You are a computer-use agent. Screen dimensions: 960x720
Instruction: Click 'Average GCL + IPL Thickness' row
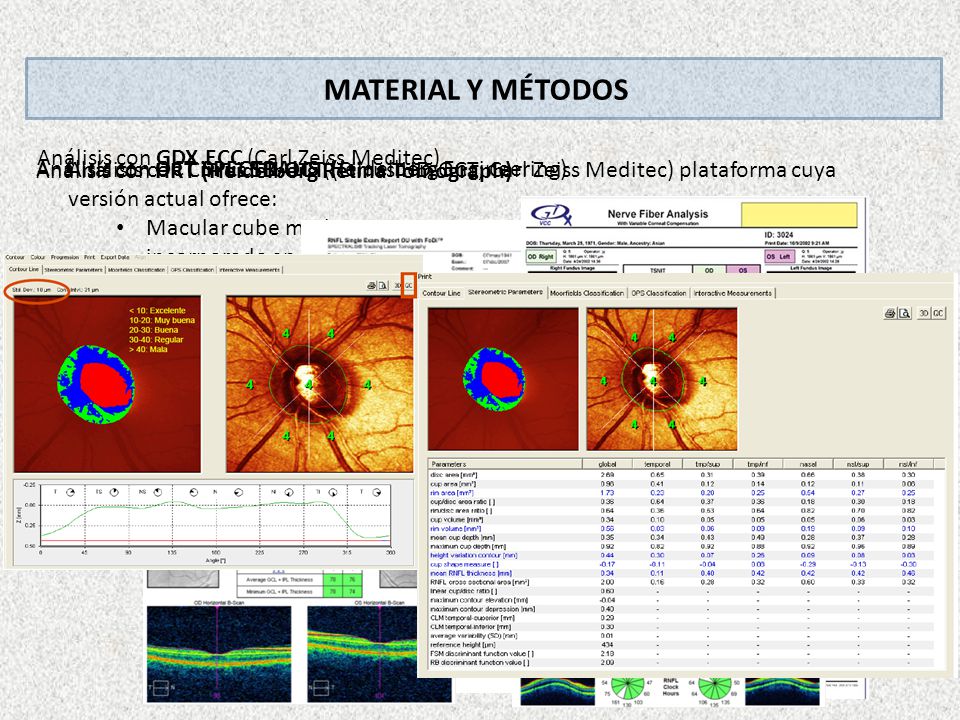click(300, 579)
